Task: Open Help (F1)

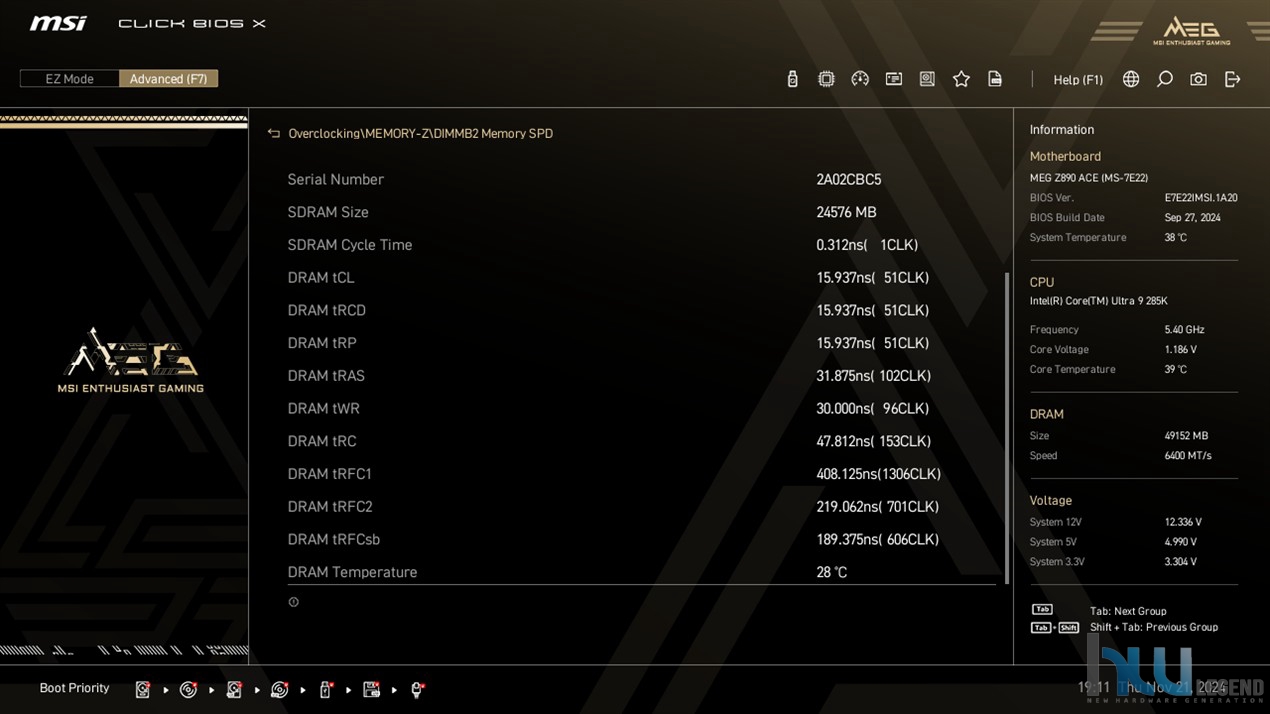Action: tap(1078, 80)
